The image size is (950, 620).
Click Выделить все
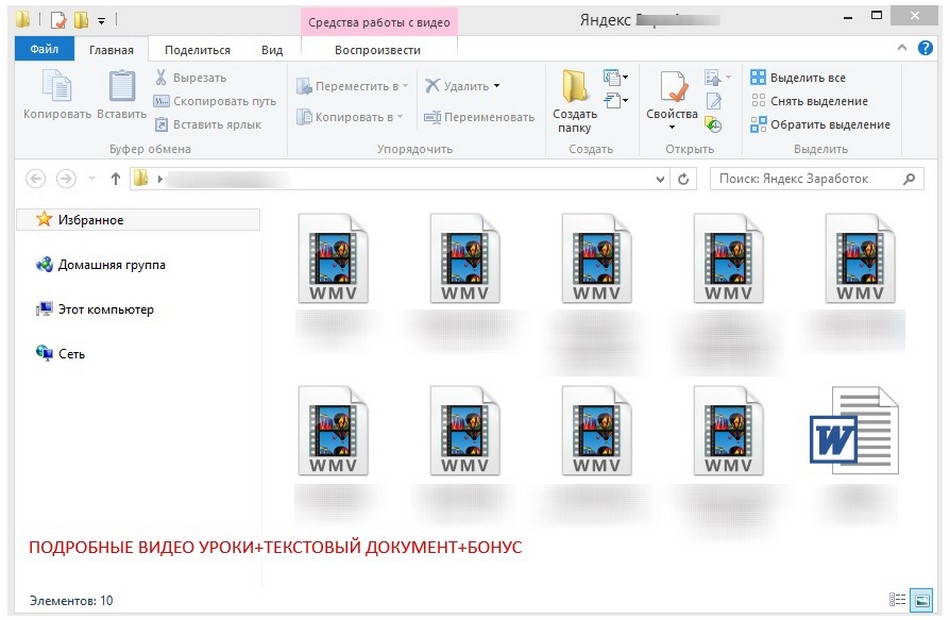click(x=798, y=78)
